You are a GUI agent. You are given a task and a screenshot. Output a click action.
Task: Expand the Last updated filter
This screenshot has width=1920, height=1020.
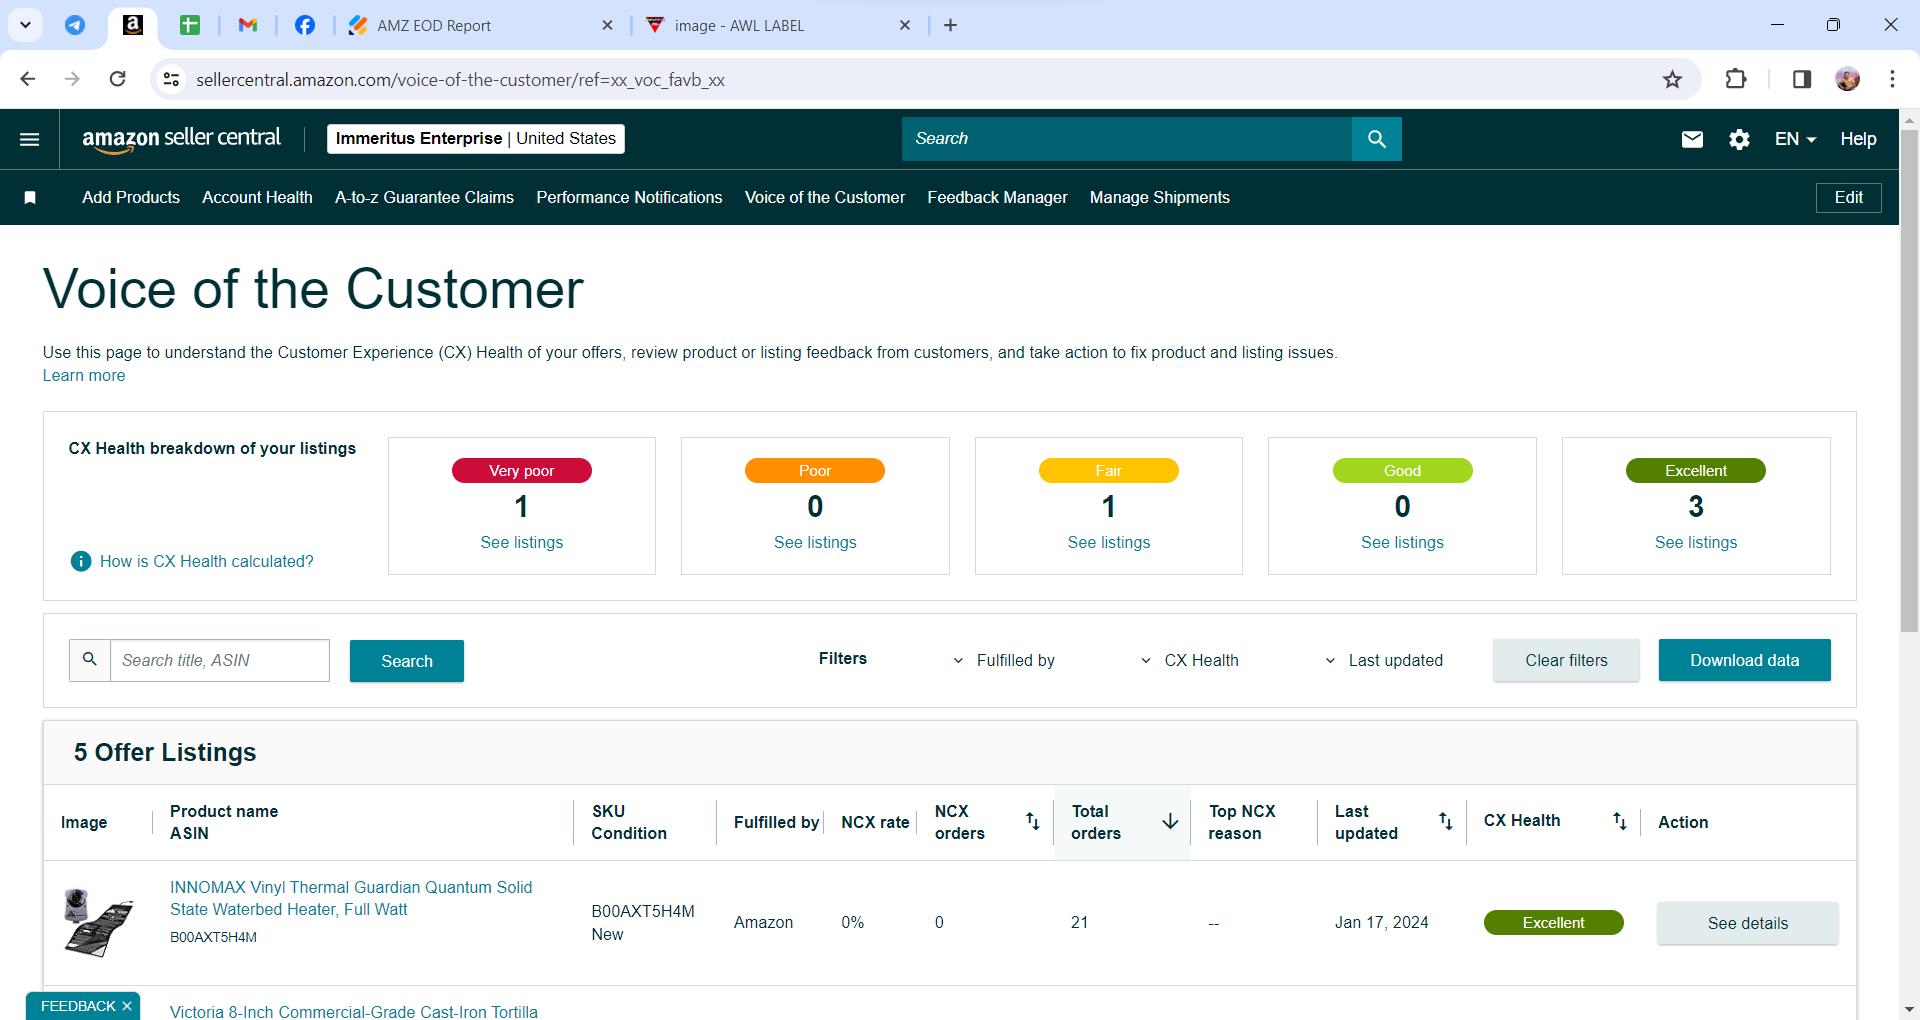[x=1384, y=661]
